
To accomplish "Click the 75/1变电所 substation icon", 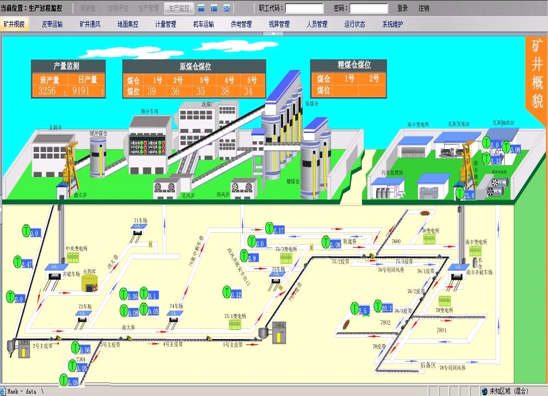I will 235,325.
